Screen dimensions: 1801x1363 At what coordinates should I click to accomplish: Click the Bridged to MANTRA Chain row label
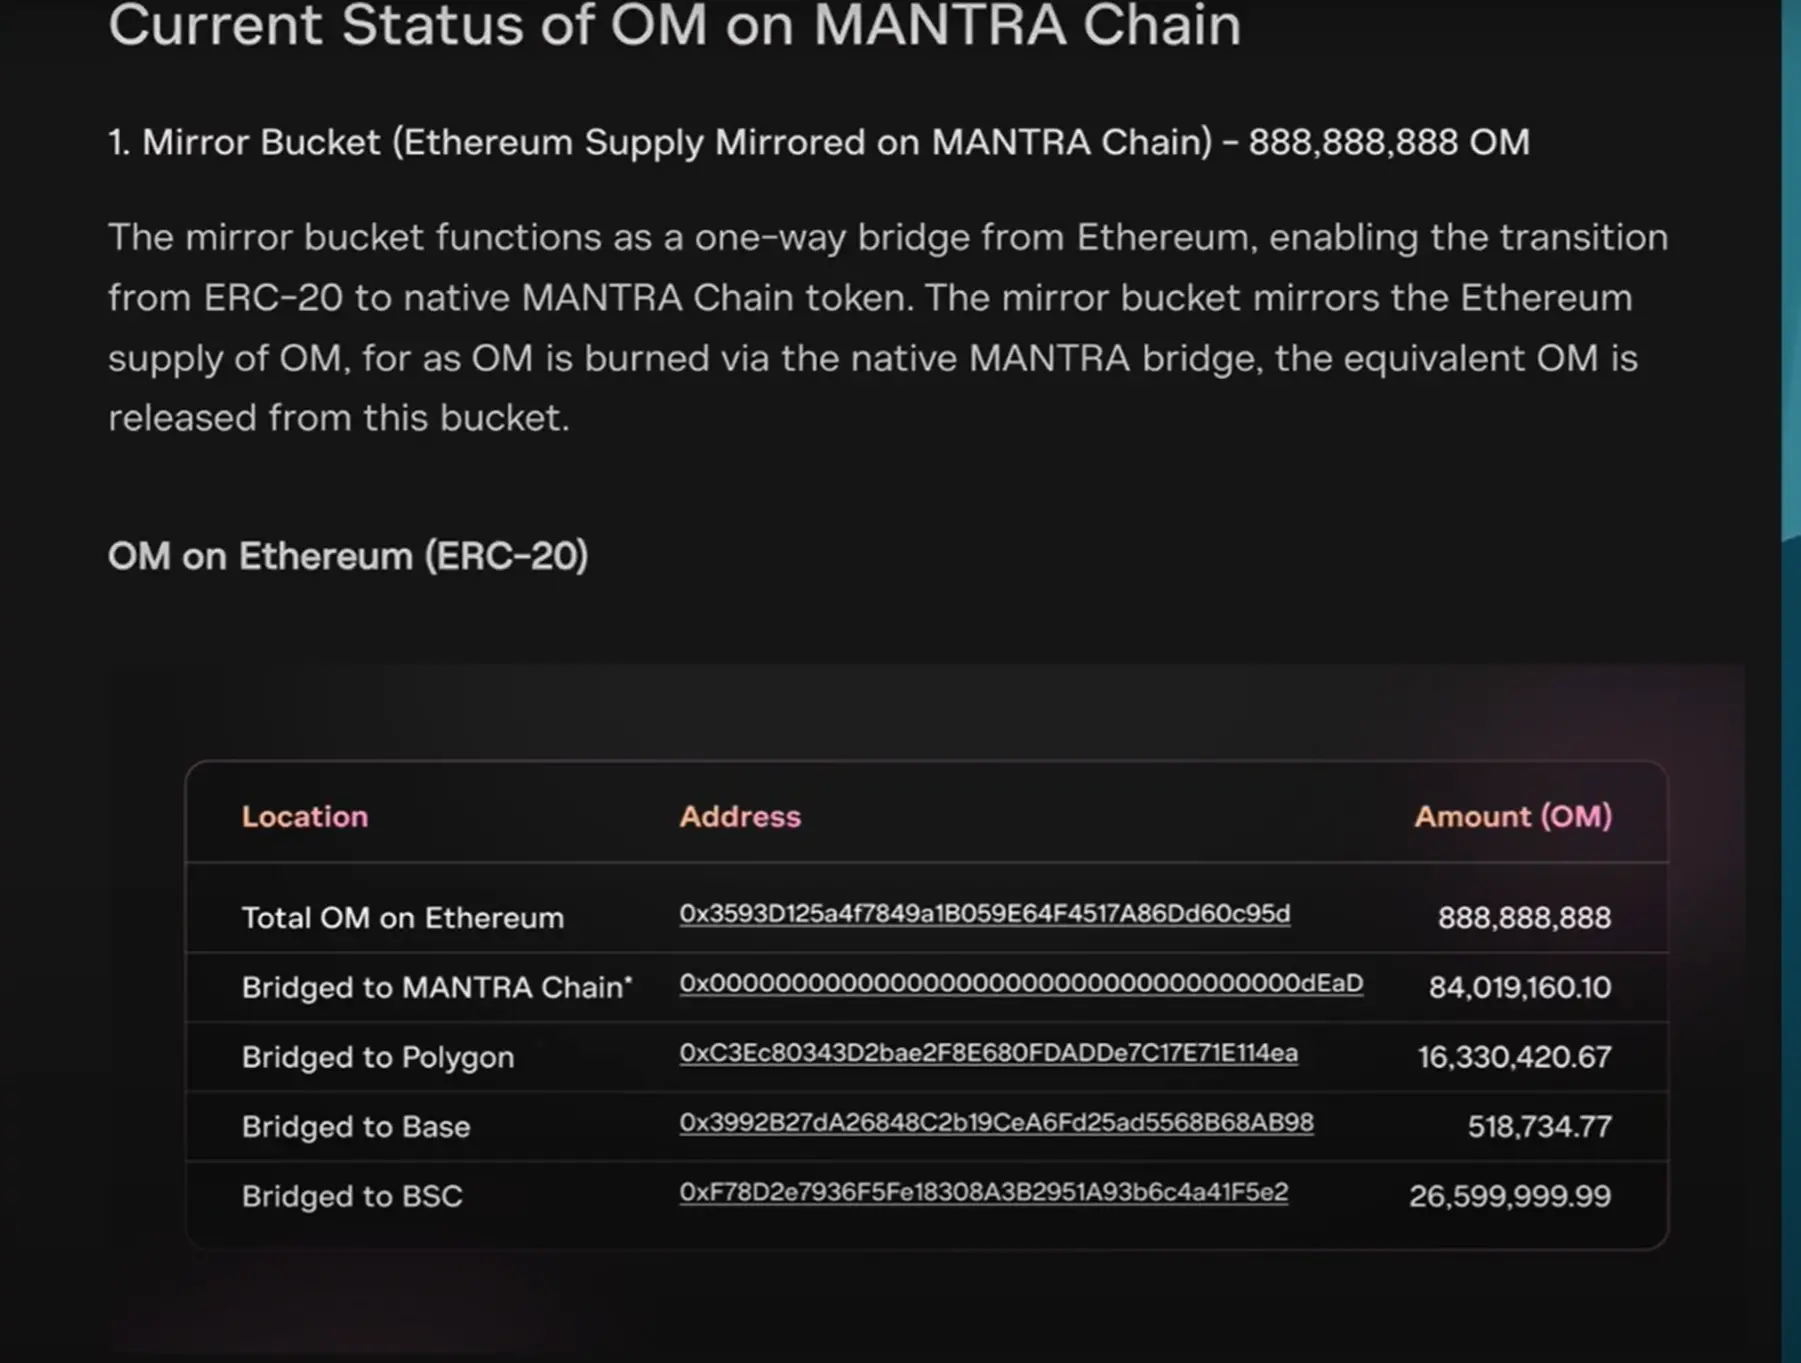436,988
